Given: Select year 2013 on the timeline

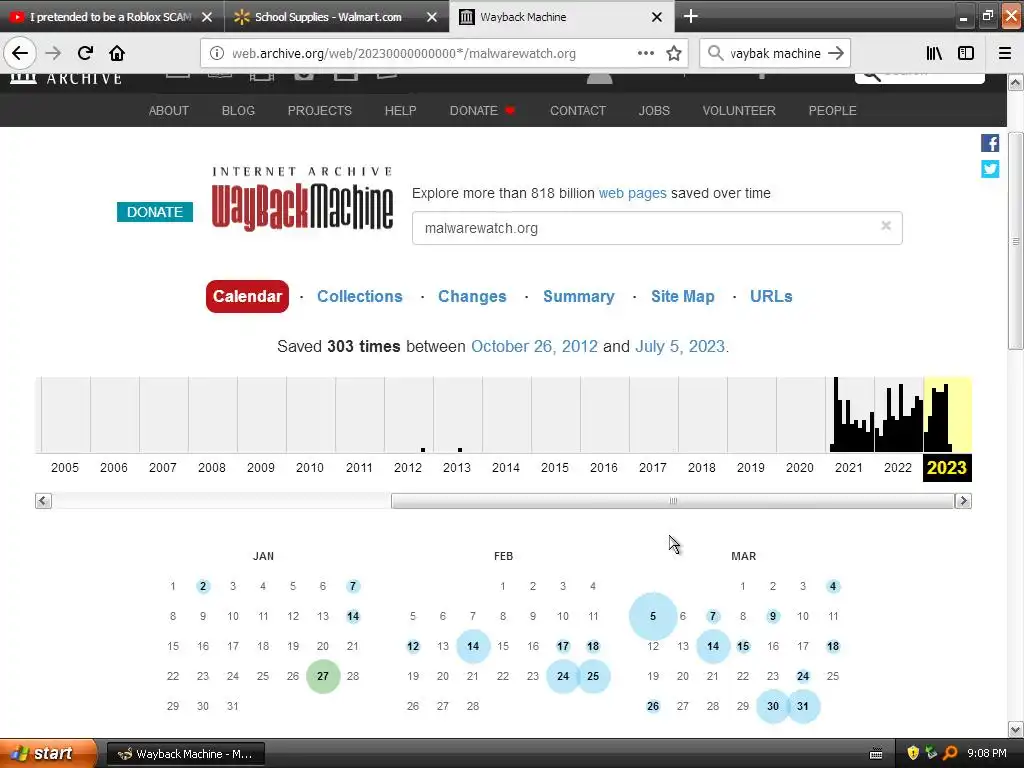Looking at the screenshot, I should point(457,468).
